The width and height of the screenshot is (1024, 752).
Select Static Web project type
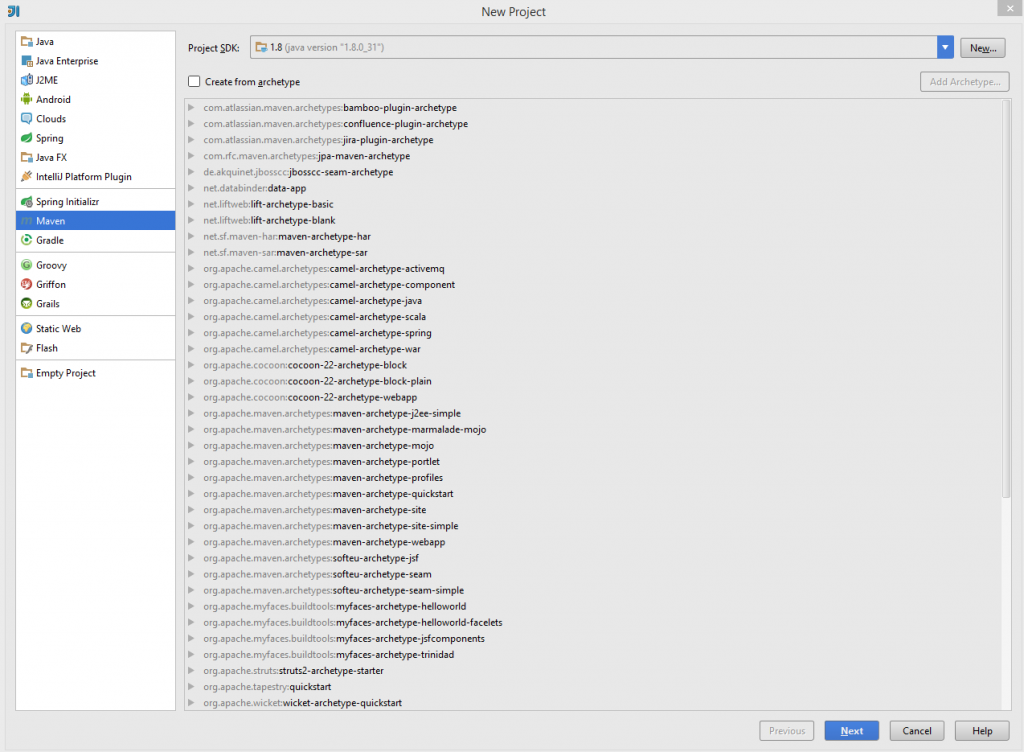[x=95, y=328]
